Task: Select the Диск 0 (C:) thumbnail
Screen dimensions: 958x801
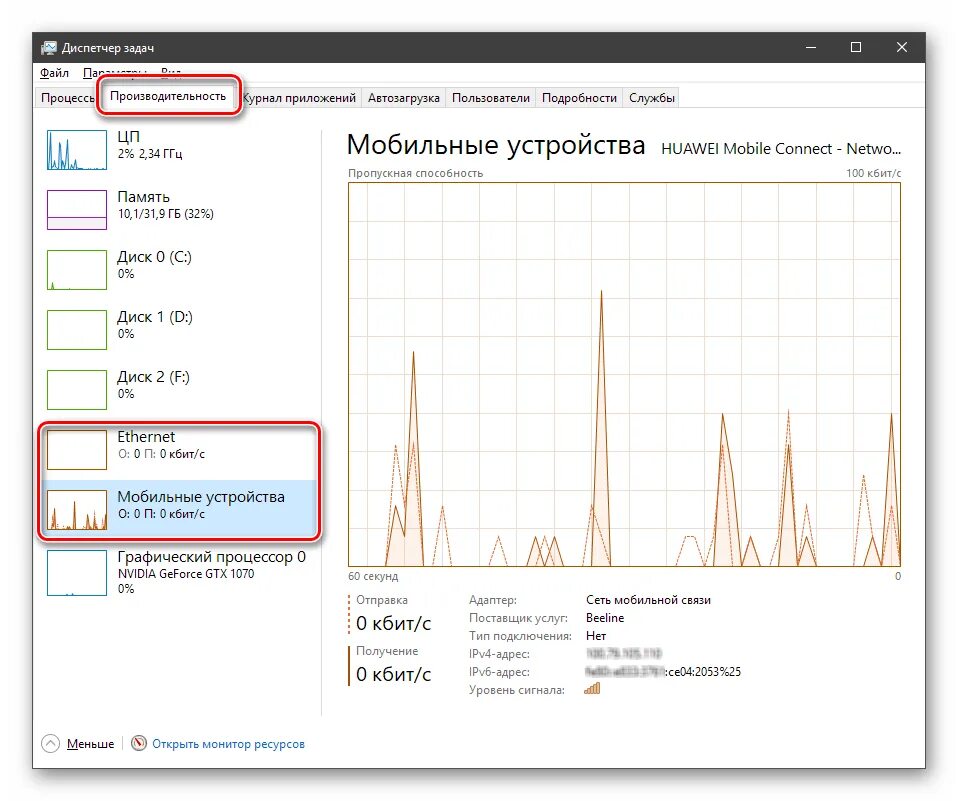Action: [77, 269]
